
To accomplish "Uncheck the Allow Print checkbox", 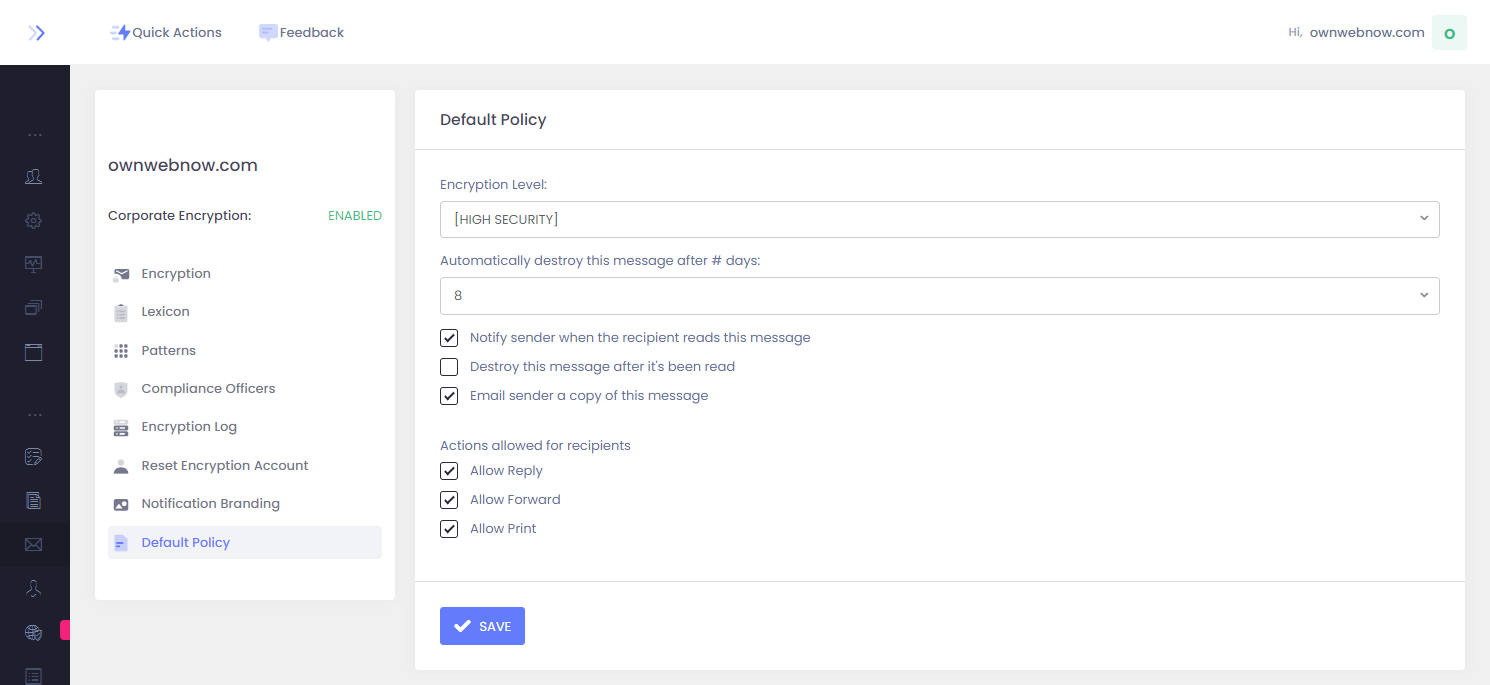I will coord(449,529).
